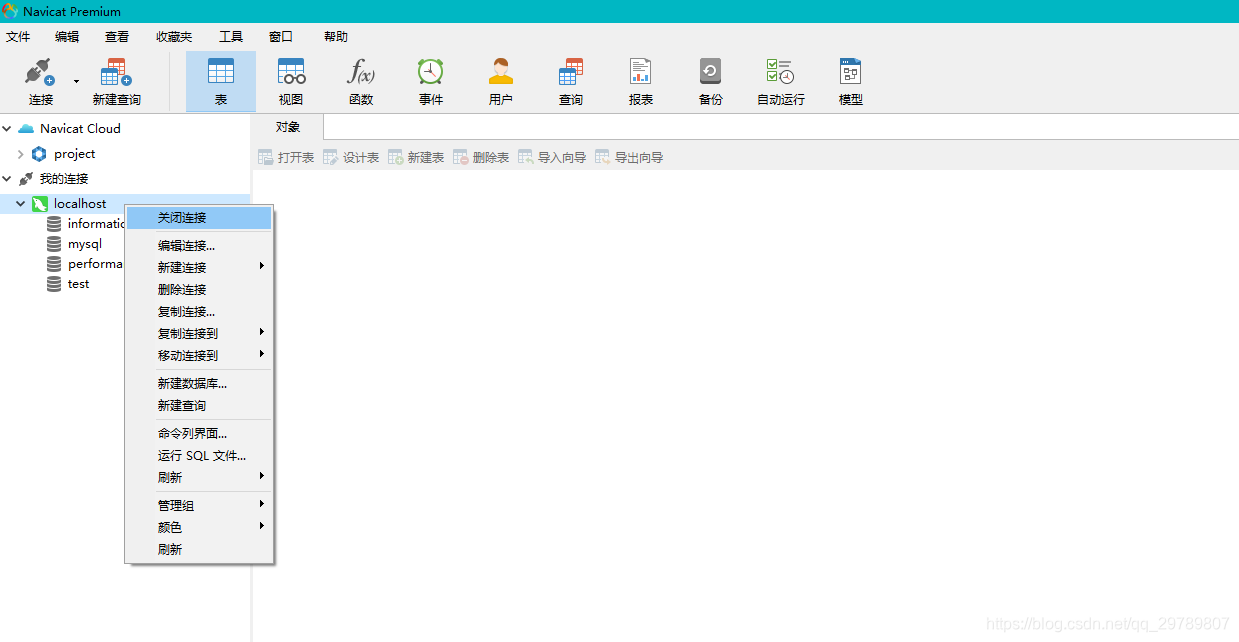Open the Favorites (收藏夹) menu
This screenshot has height=642, width=1239.
click(174, 36)
